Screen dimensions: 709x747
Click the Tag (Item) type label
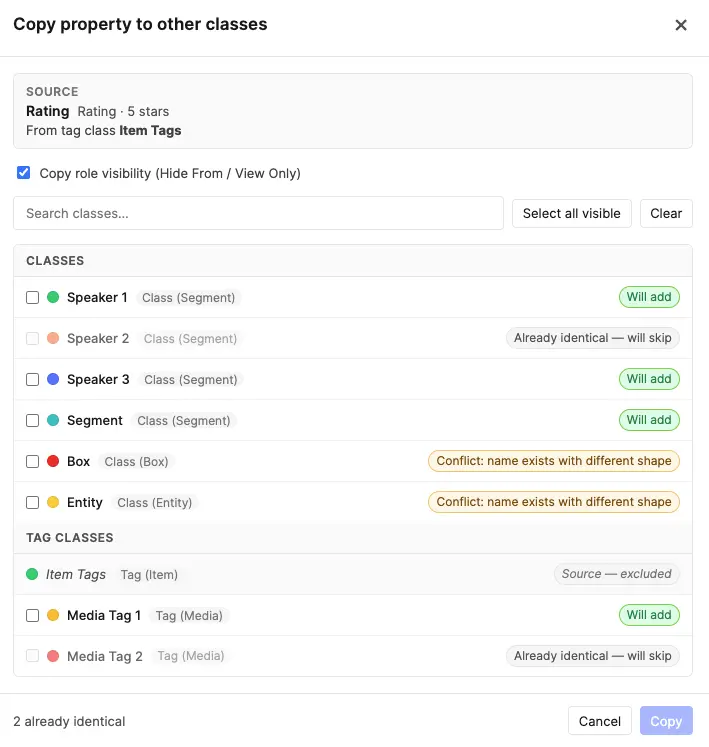point(149,575)
